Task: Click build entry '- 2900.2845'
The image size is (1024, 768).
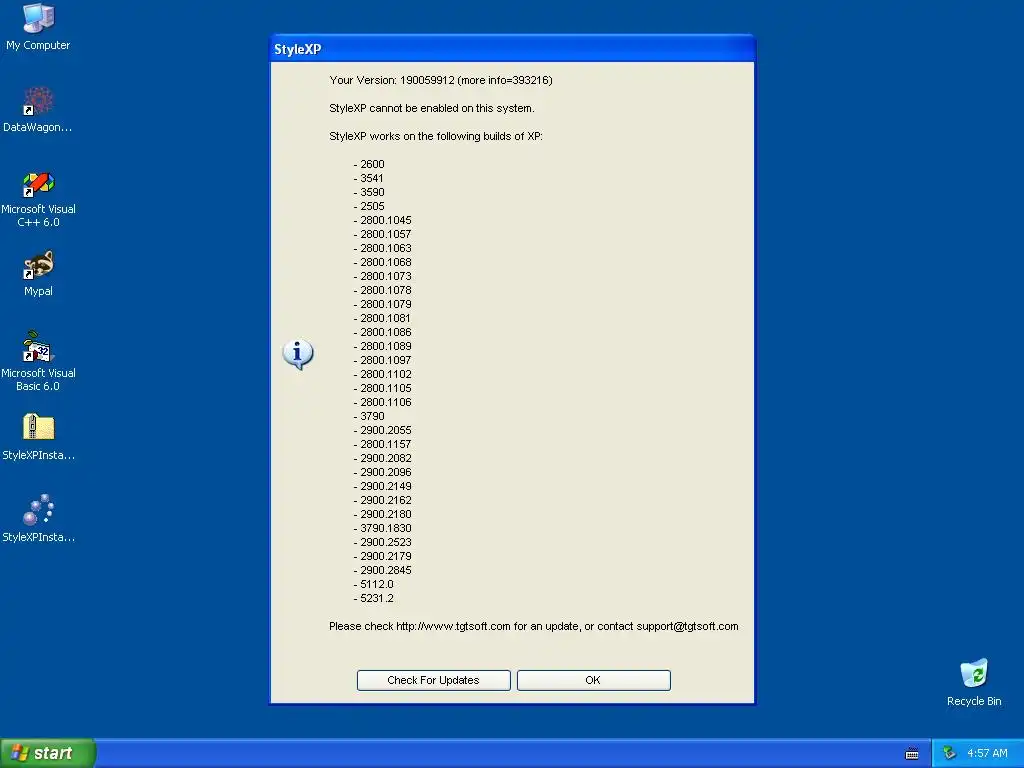Action: [383, 570]
